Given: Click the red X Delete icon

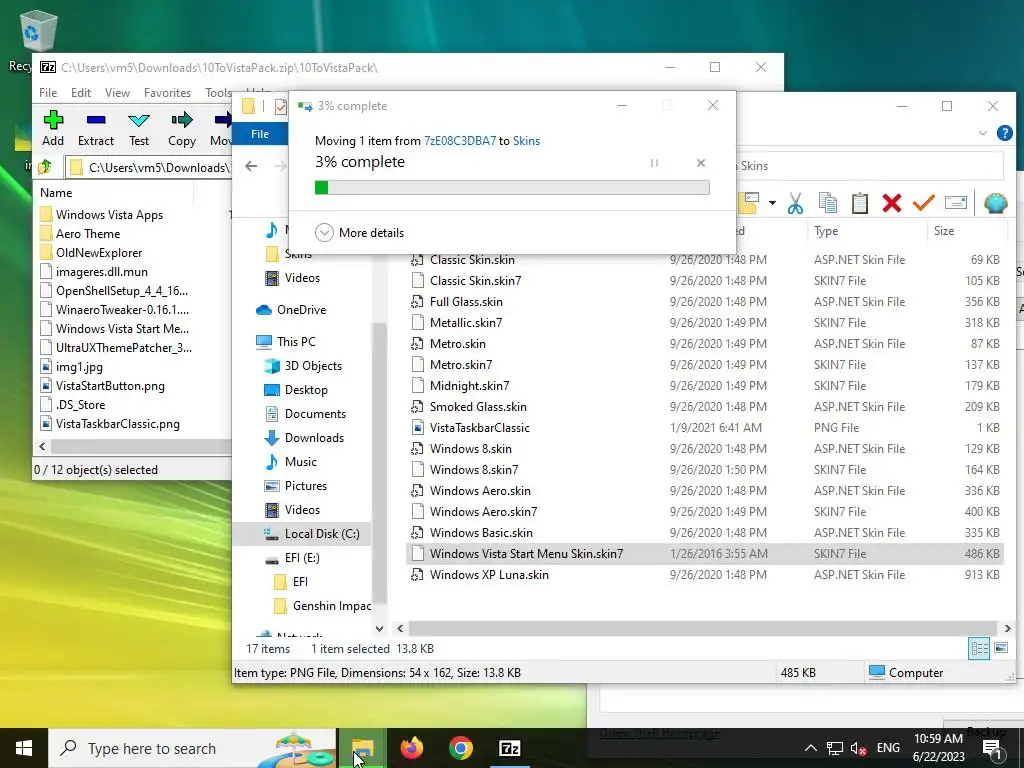Looking at the screenshot, I should tap(891, 203).
